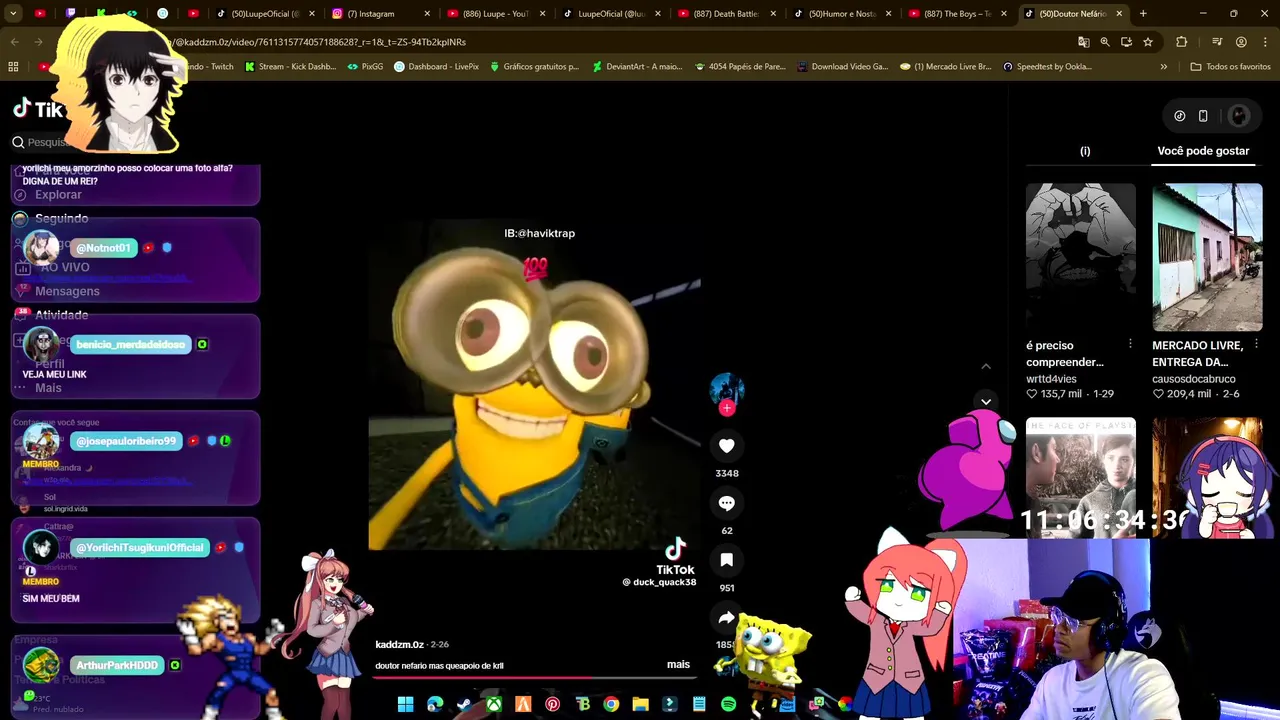Open the 'Speedtest by Ookla' bookmark
1280x720 pixels.
tap(1047, 67)
